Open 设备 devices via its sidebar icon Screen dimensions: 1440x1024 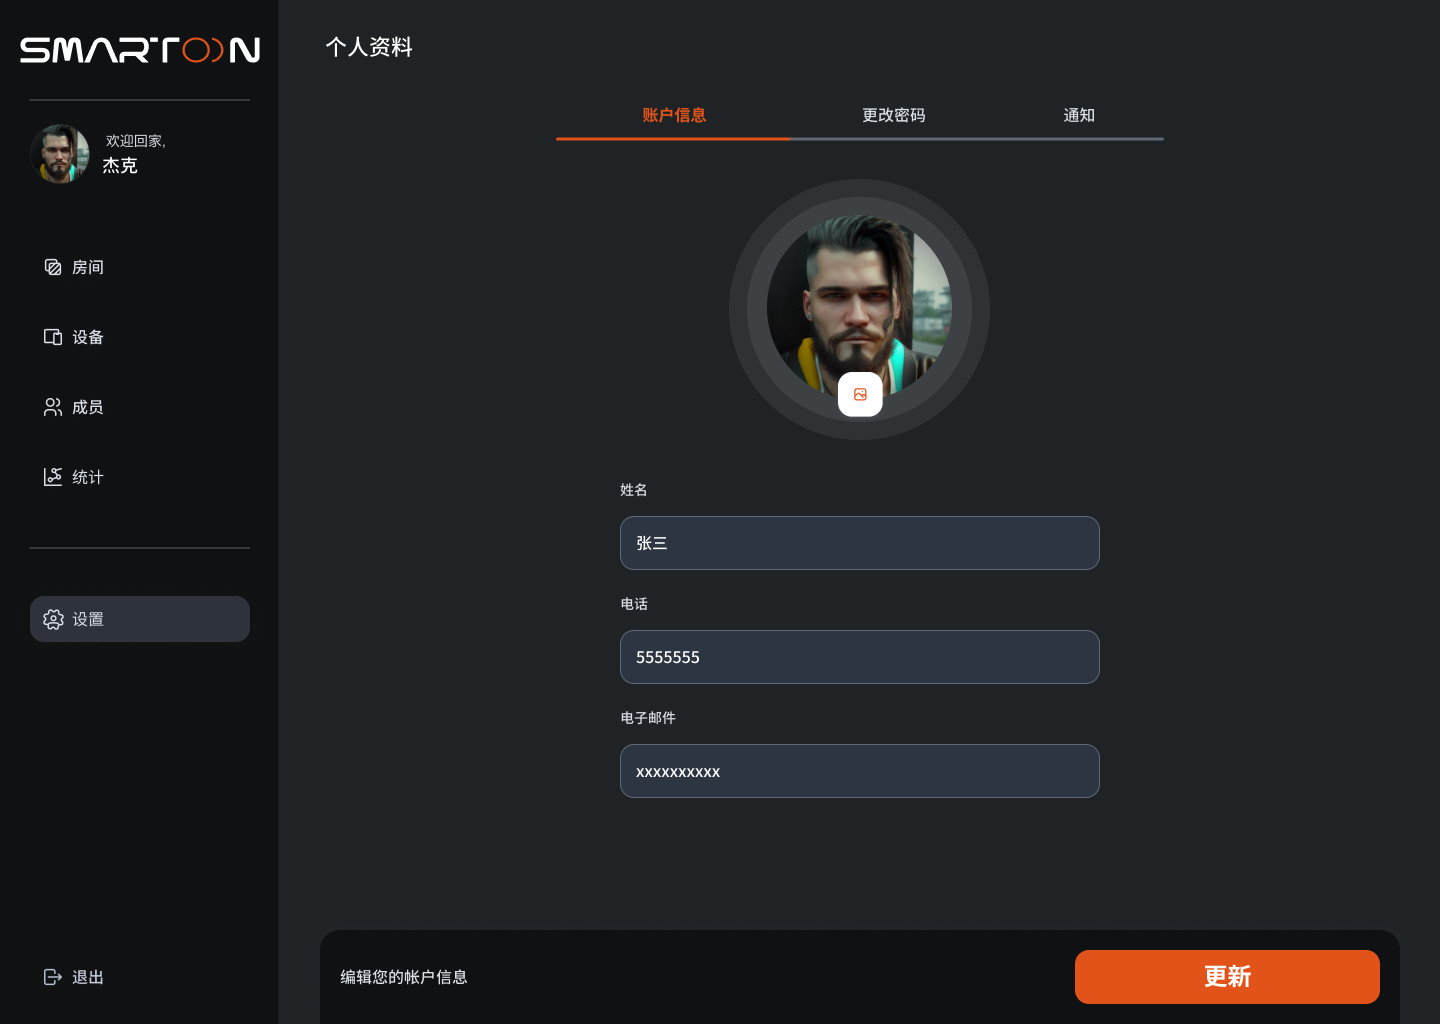[53, 337]
